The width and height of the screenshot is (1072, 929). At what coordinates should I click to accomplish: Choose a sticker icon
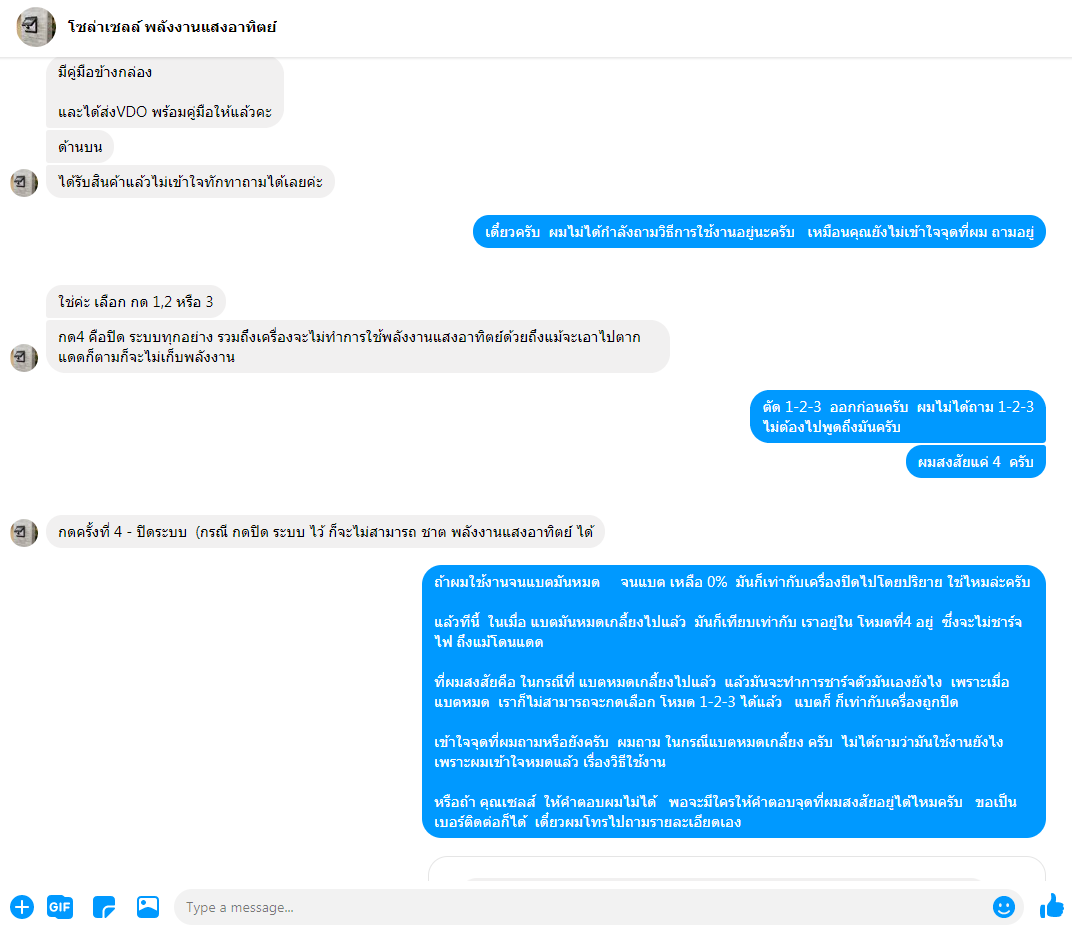(x=104, y=907)
